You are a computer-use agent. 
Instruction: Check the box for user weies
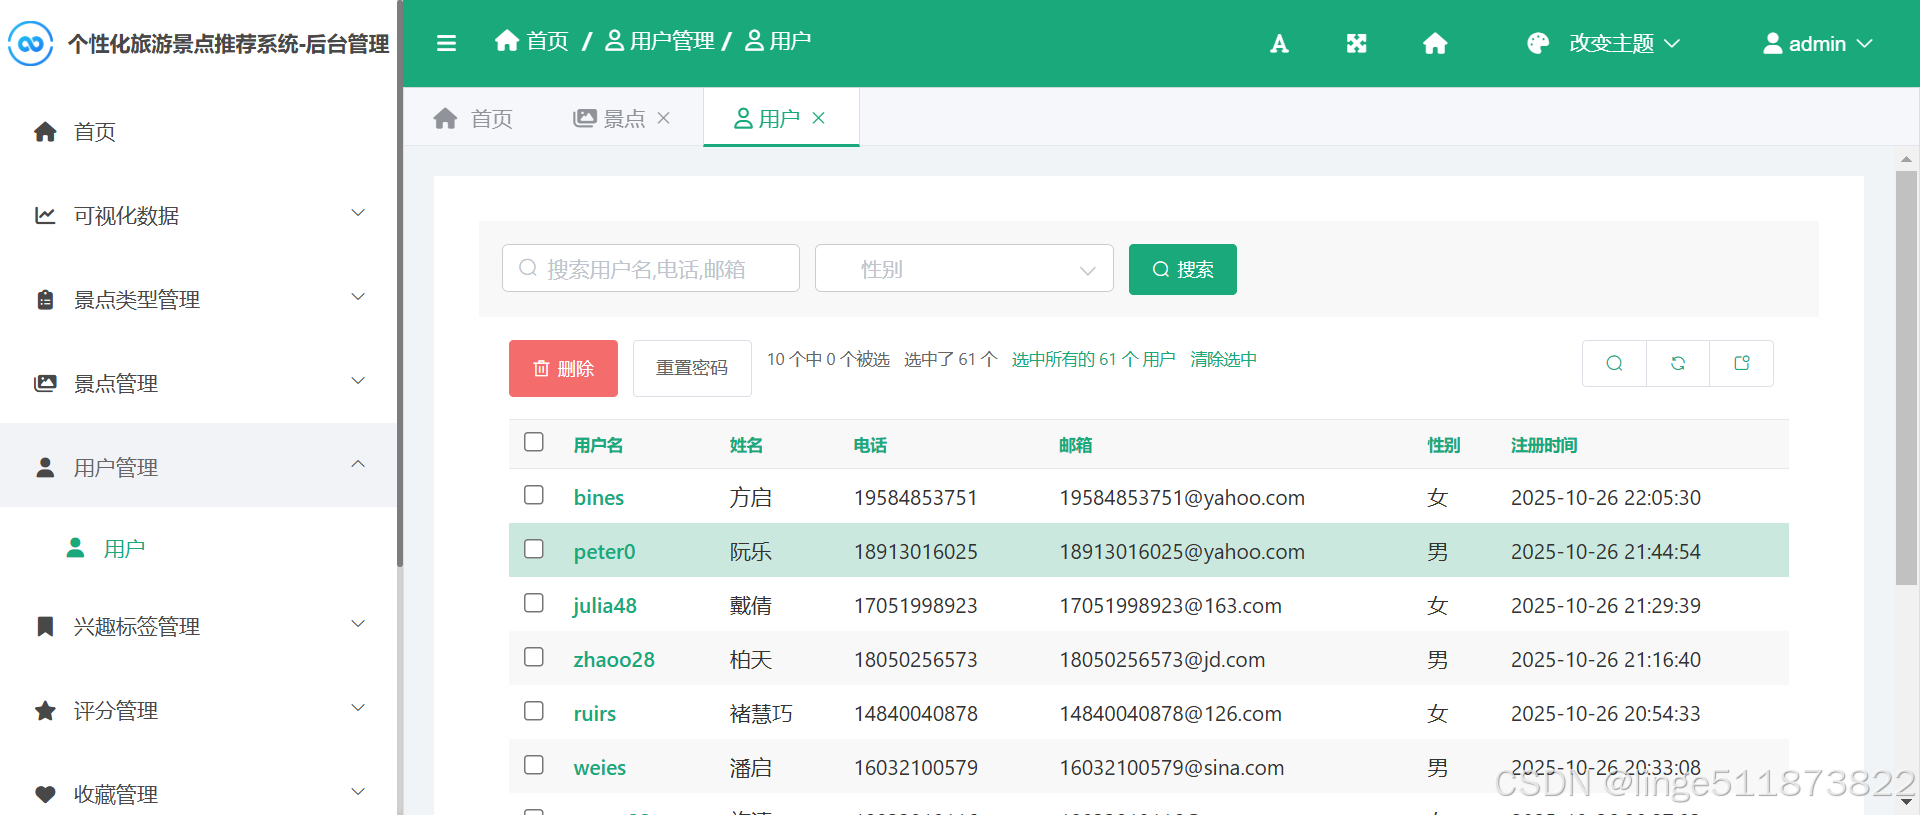pyautogui.click(x=534, y=765)
